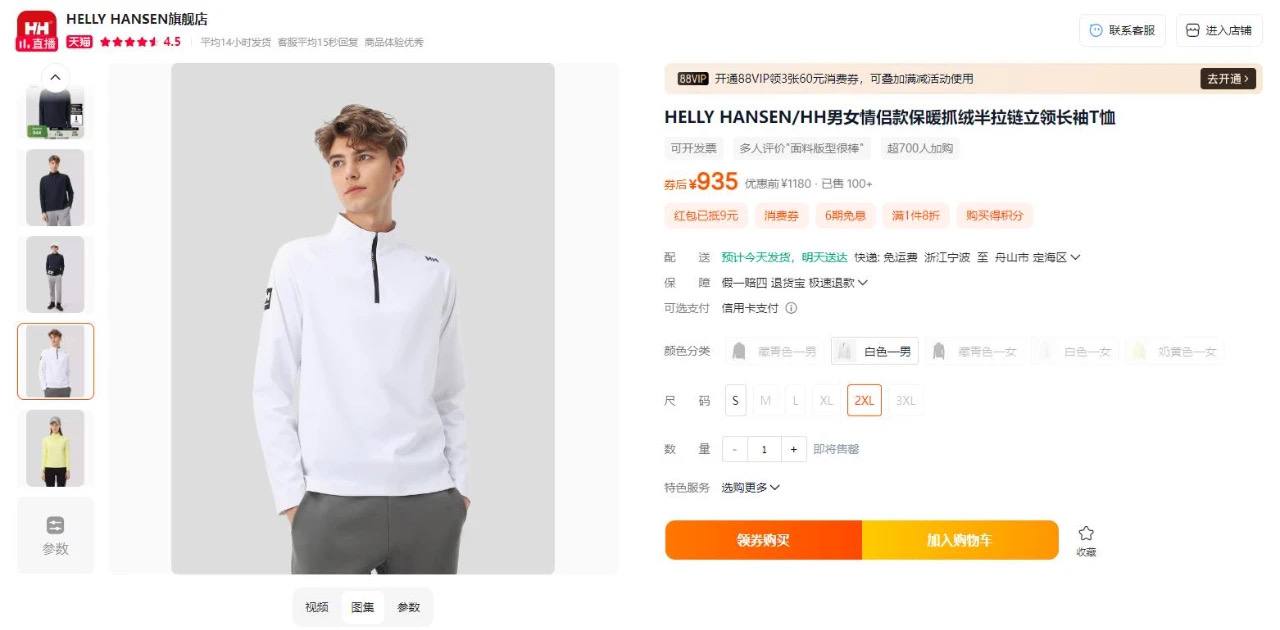
Task: Add item to favorites with star icon
Action: tap(1086, 534)
